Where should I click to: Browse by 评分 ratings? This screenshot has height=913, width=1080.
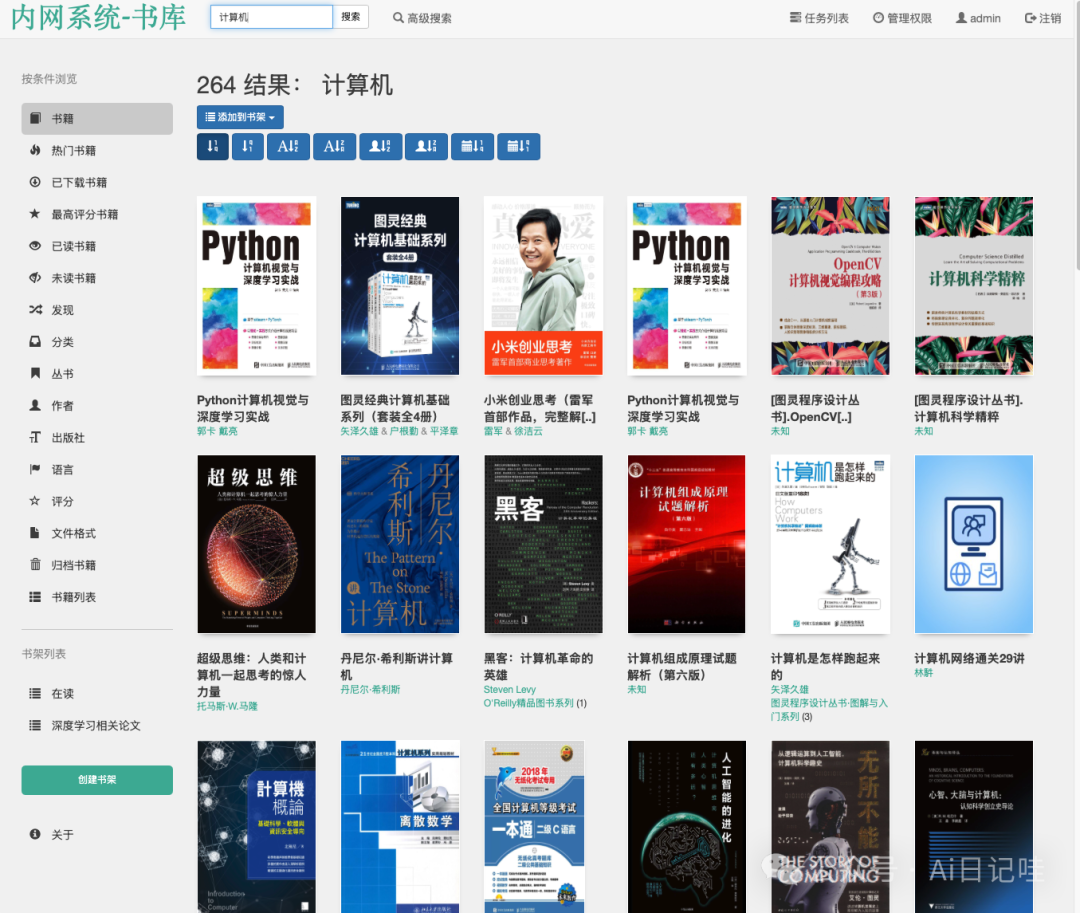(x=97, y=501)
